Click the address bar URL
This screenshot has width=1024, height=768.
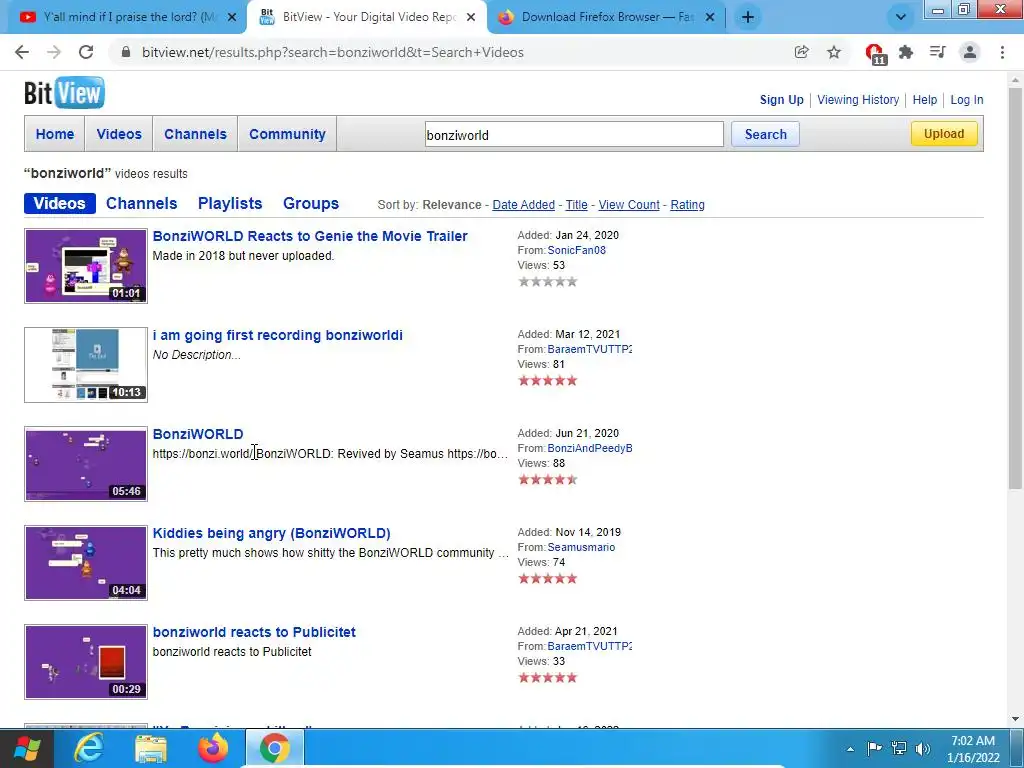333,52
